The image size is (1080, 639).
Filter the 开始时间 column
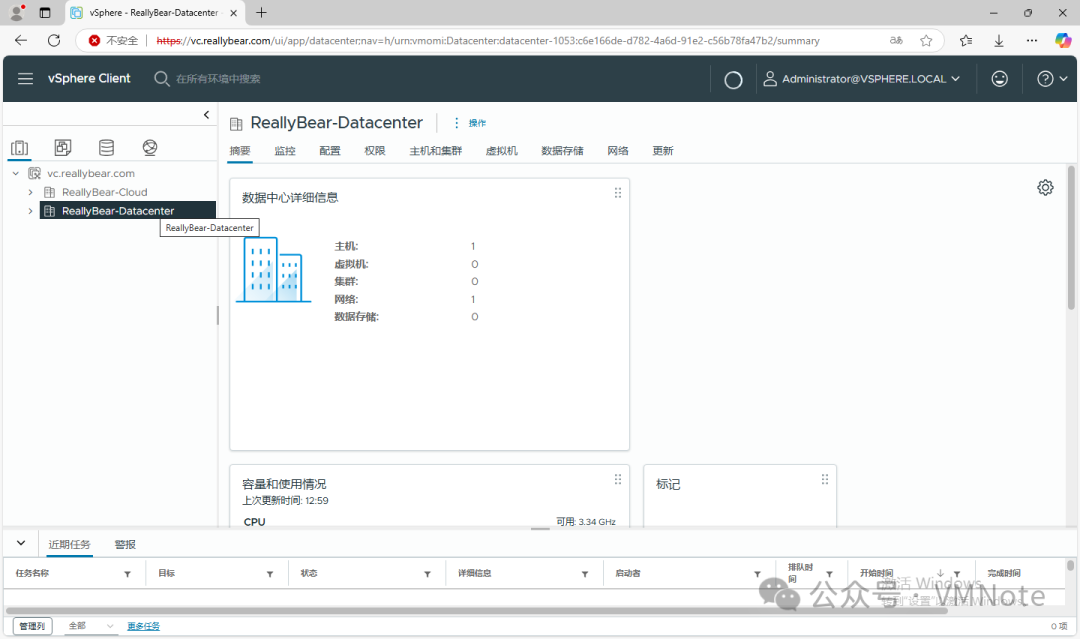click(x=957, y=574)
